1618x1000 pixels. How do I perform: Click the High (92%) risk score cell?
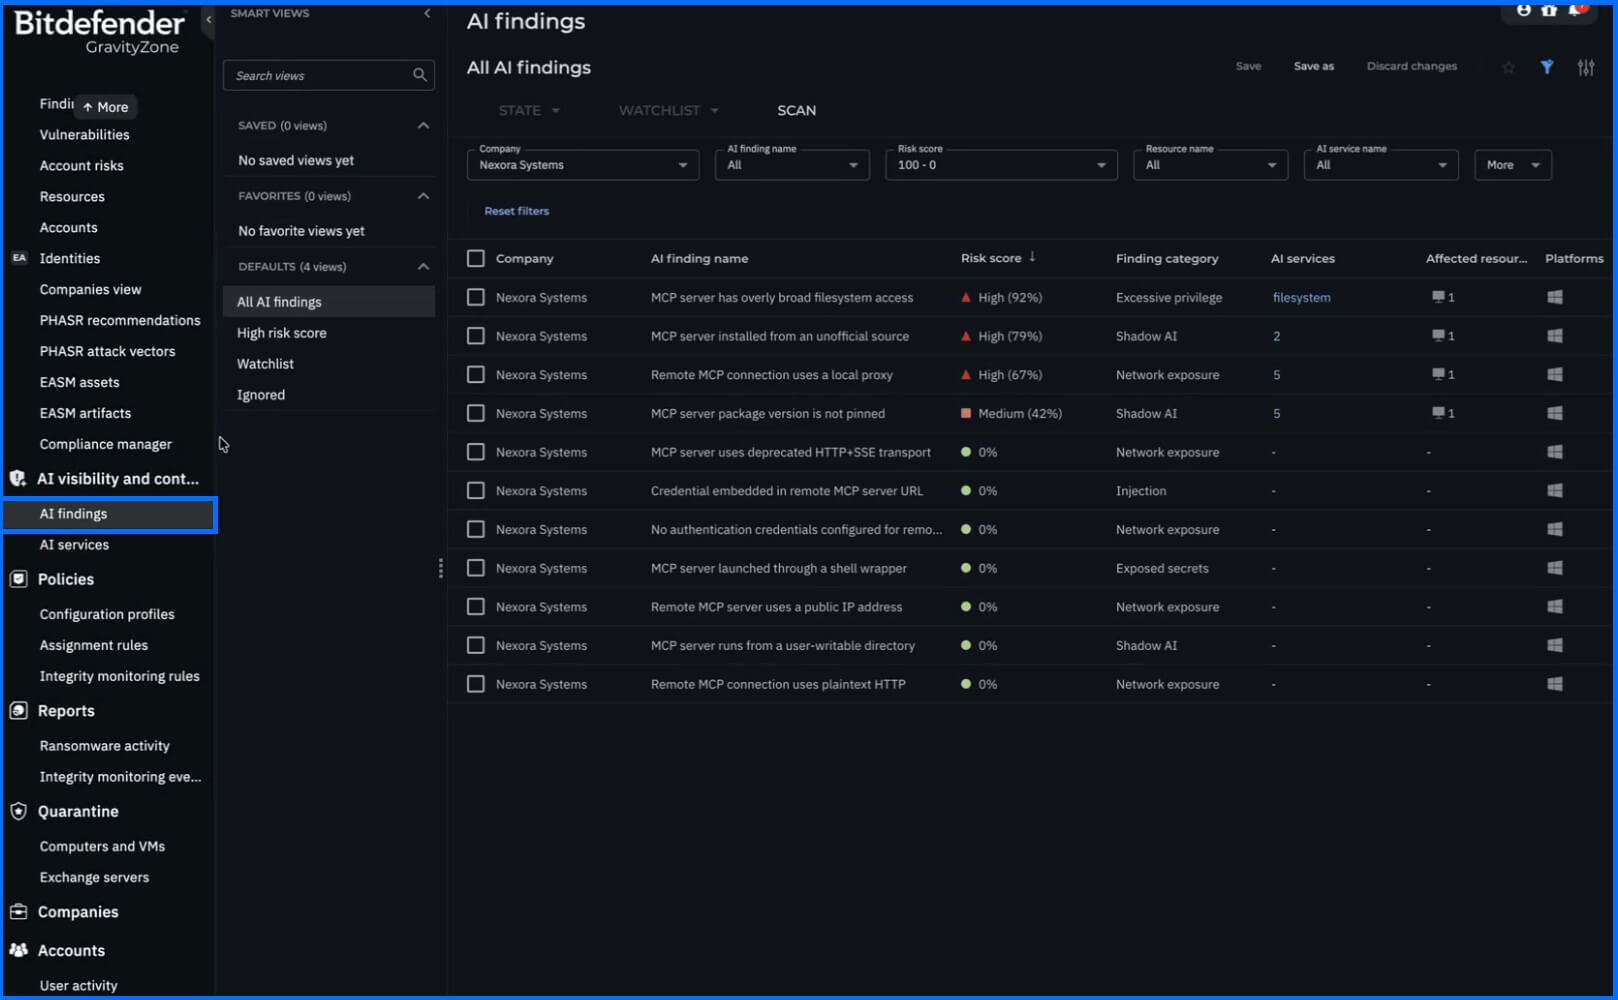coord(1001,297)
